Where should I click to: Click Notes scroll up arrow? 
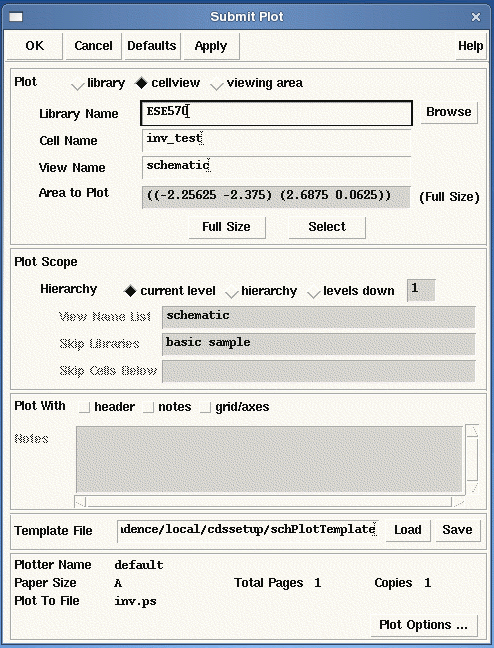point(473,431)
